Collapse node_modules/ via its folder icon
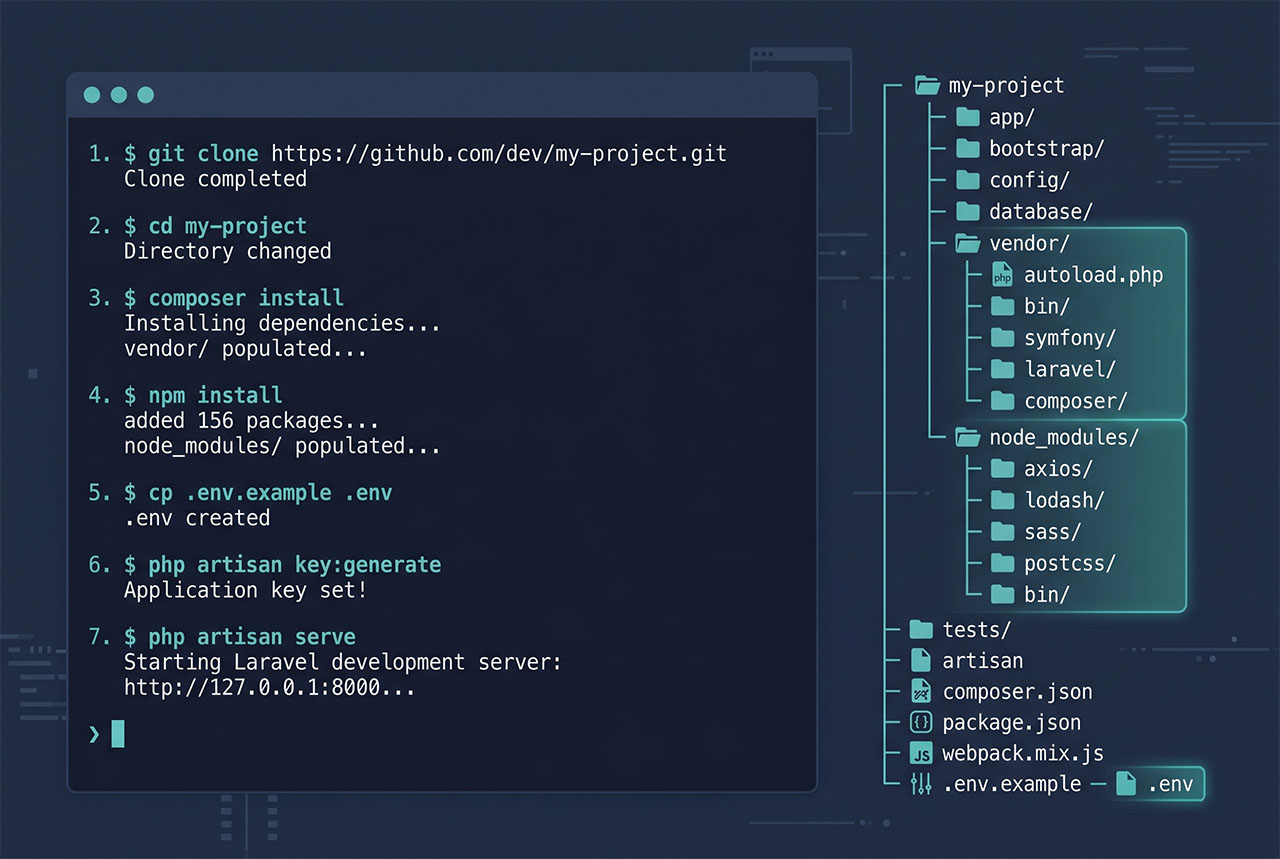This screenshot has height=859, width=1280. tap(967, 437)
